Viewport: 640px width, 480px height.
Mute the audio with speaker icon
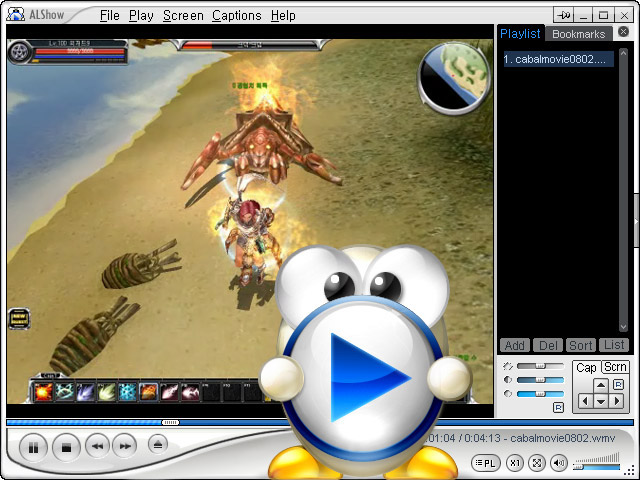559,463
